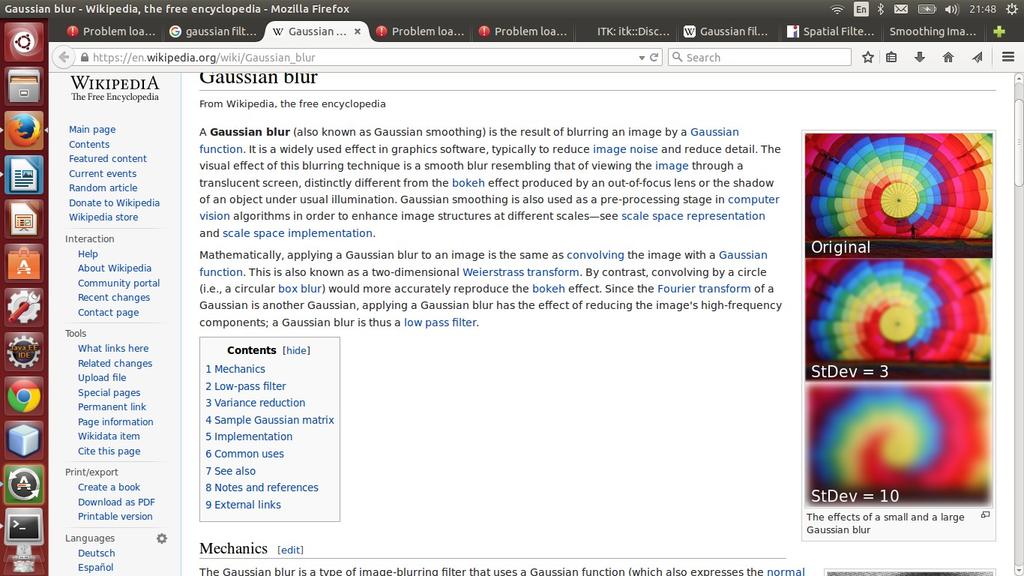Open Bluetooth indicator in top panel

click(x=880, y=9)
